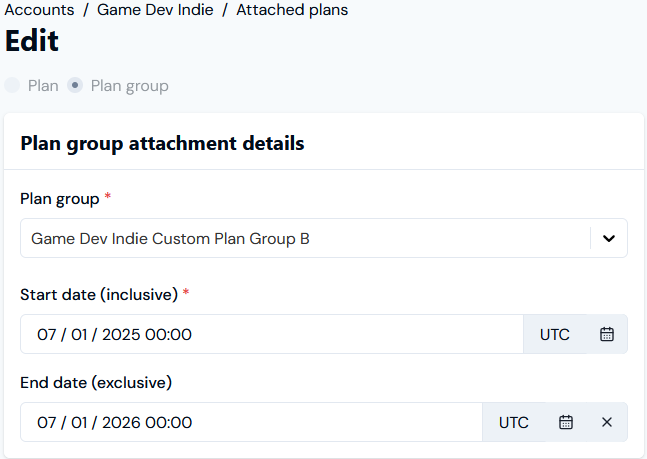Screen dimensions: 647x459
Task: Clear the end date with the X icon
Action: (607, 422)
